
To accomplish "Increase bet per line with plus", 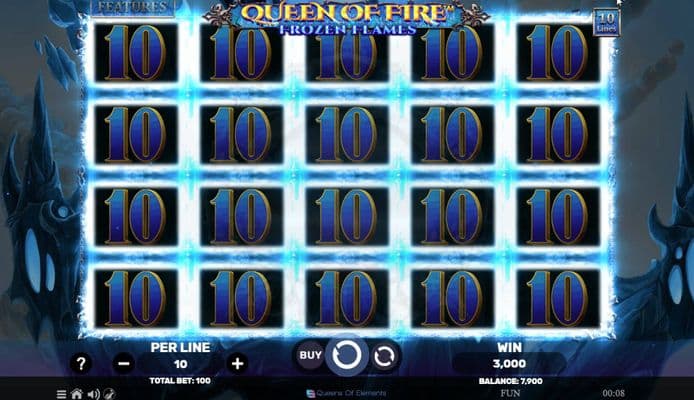I will 237,364.
